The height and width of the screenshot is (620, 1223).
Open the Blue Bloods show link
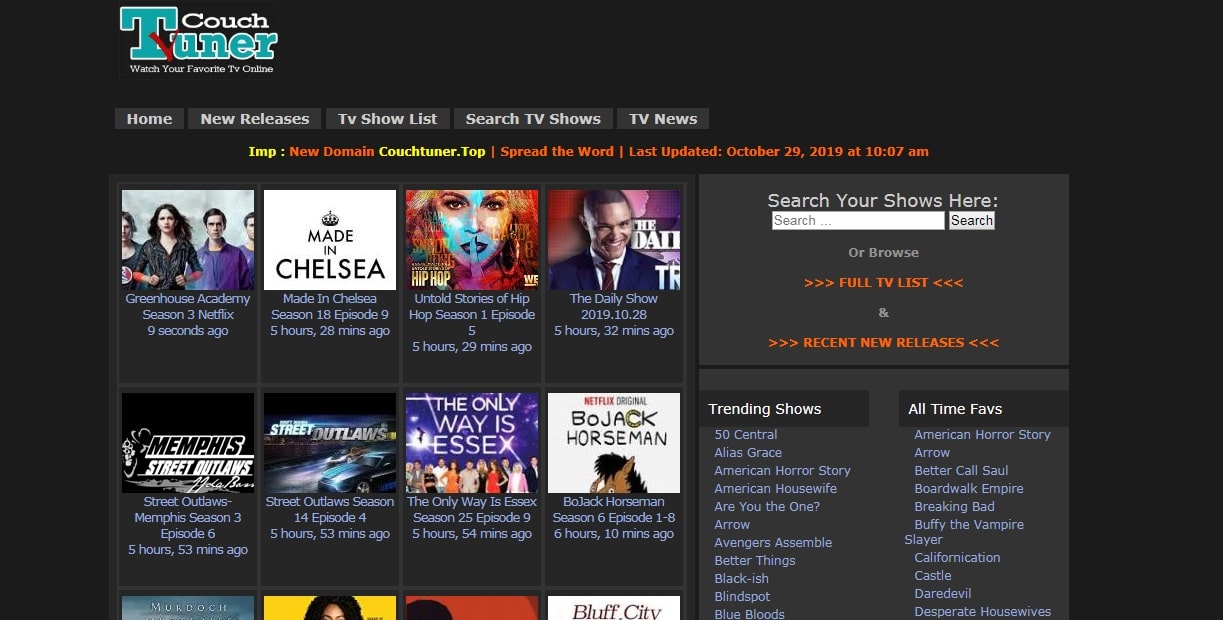(x=749, y=614)
